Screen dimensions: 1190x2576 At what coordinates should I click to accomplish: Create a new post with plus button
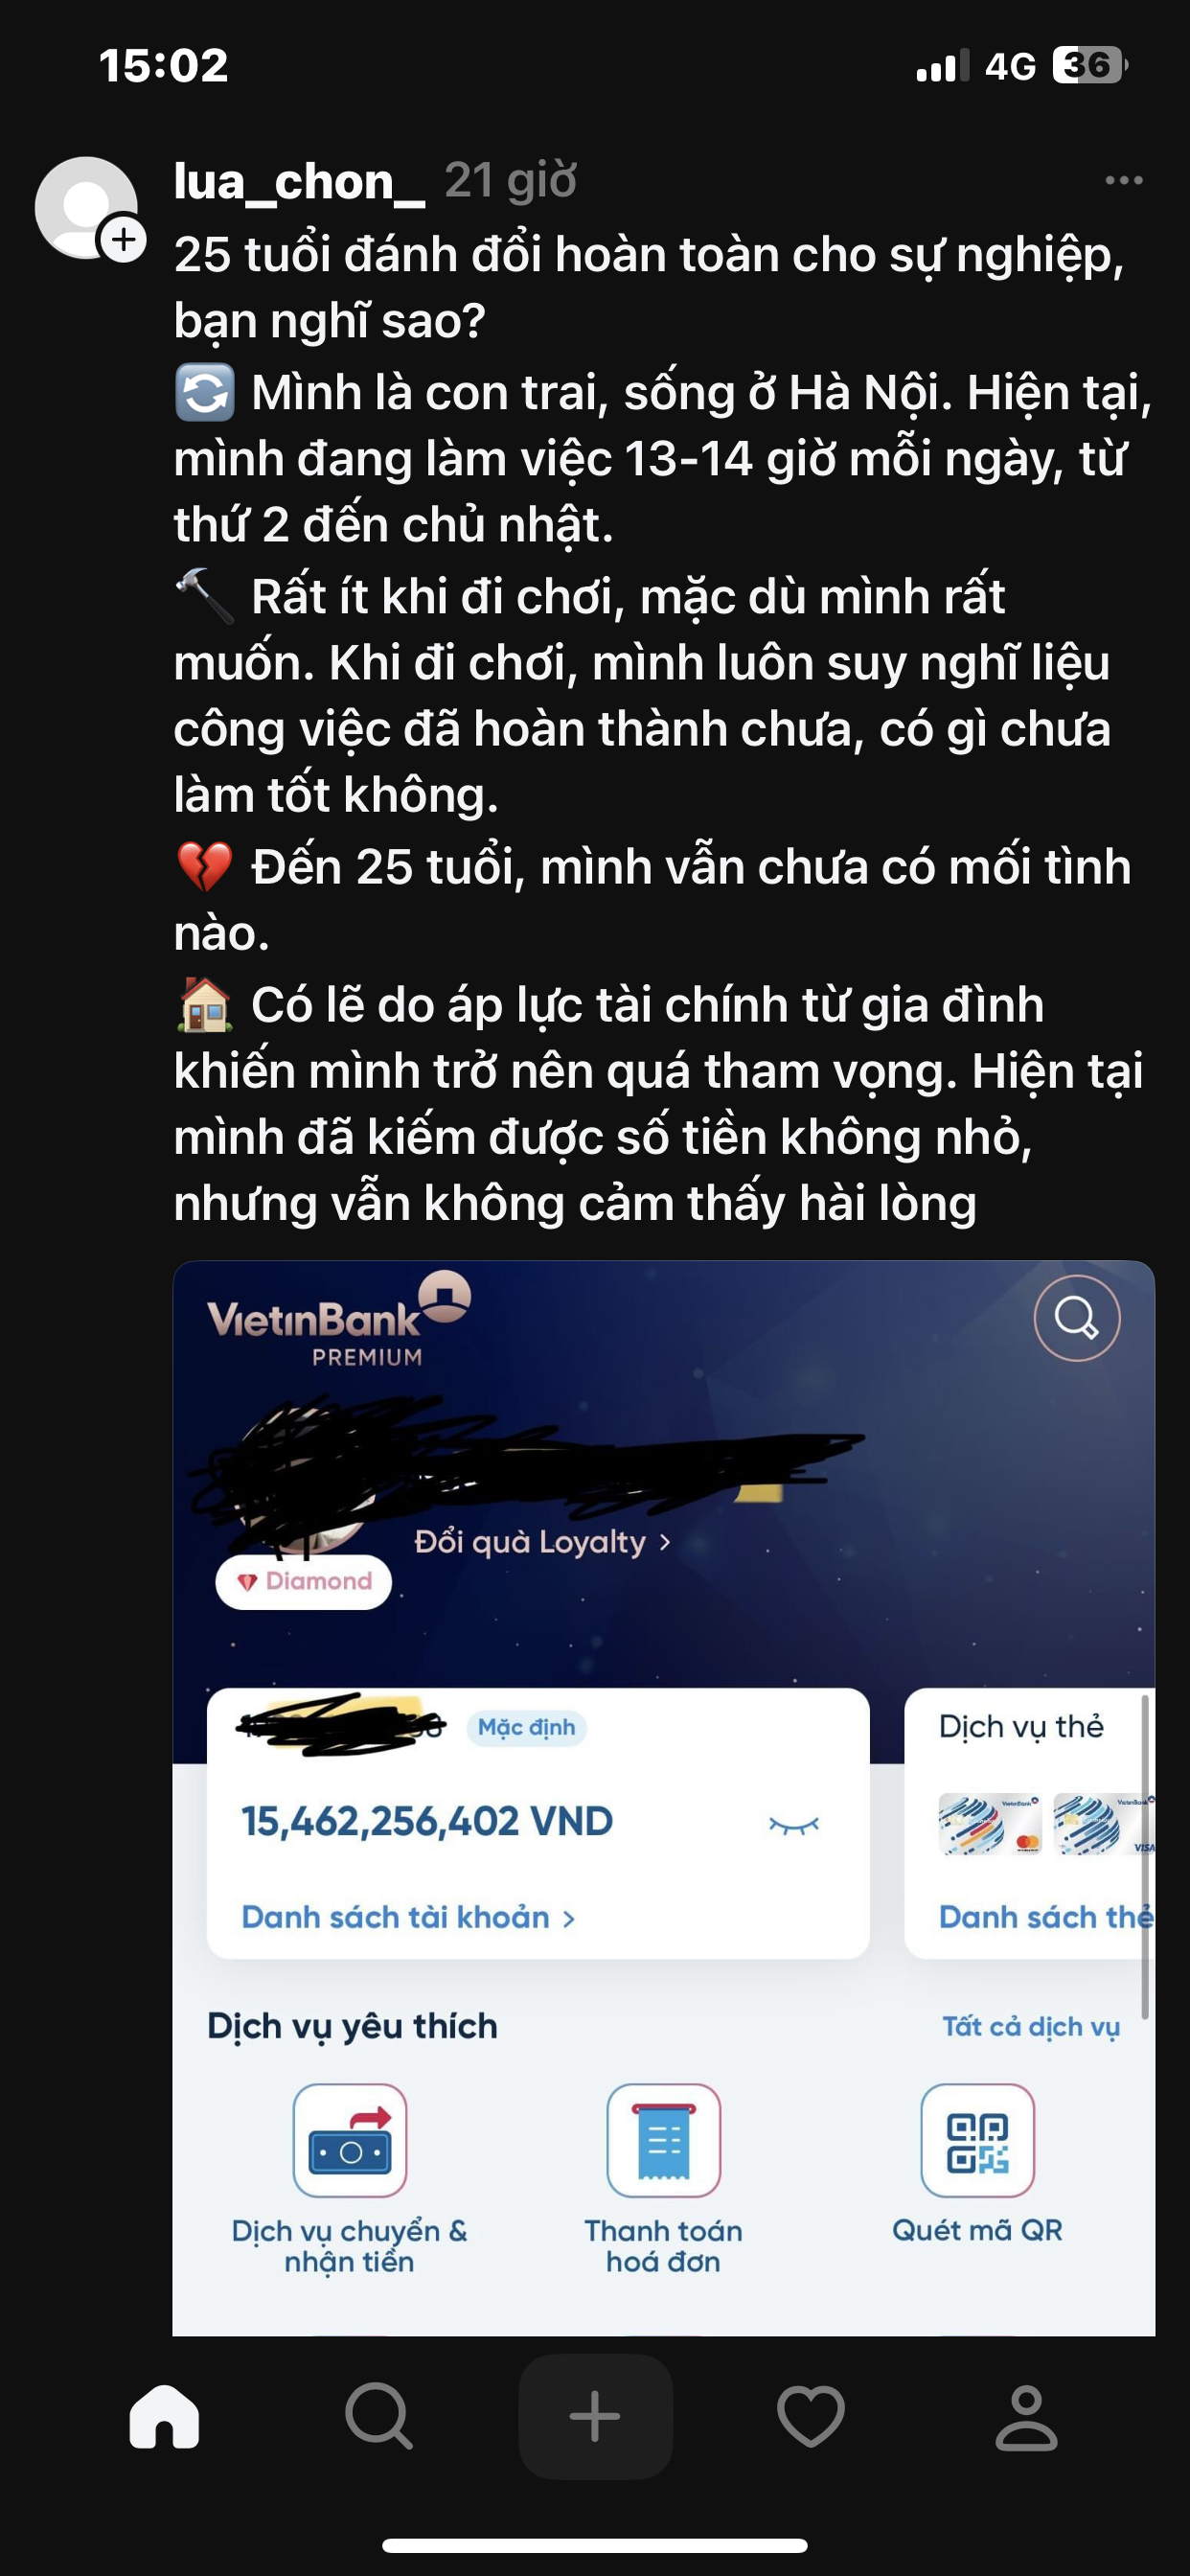(595, 2417)
